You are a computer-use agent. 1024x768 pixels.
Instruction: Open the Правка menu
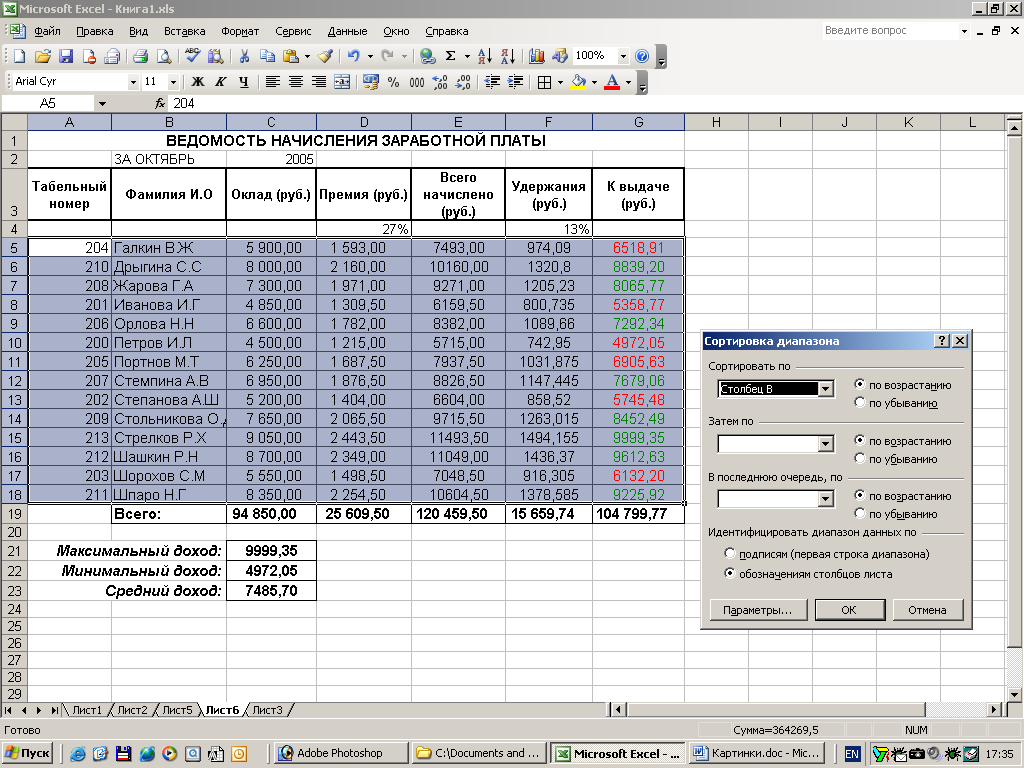(x=95, y=31)
